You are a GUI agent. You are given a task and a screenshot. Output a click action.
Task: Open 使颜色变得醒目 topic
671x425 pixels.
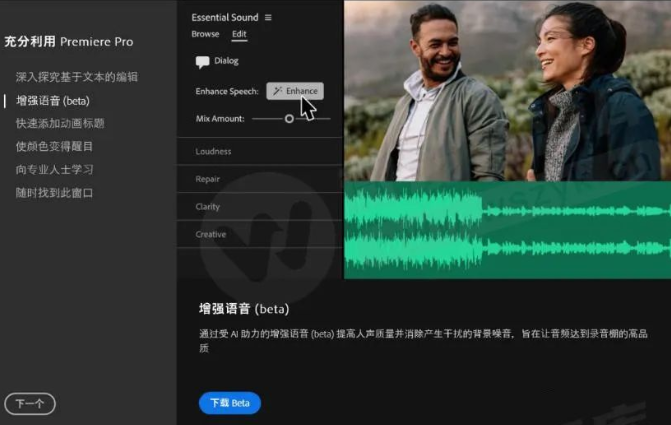54,146
